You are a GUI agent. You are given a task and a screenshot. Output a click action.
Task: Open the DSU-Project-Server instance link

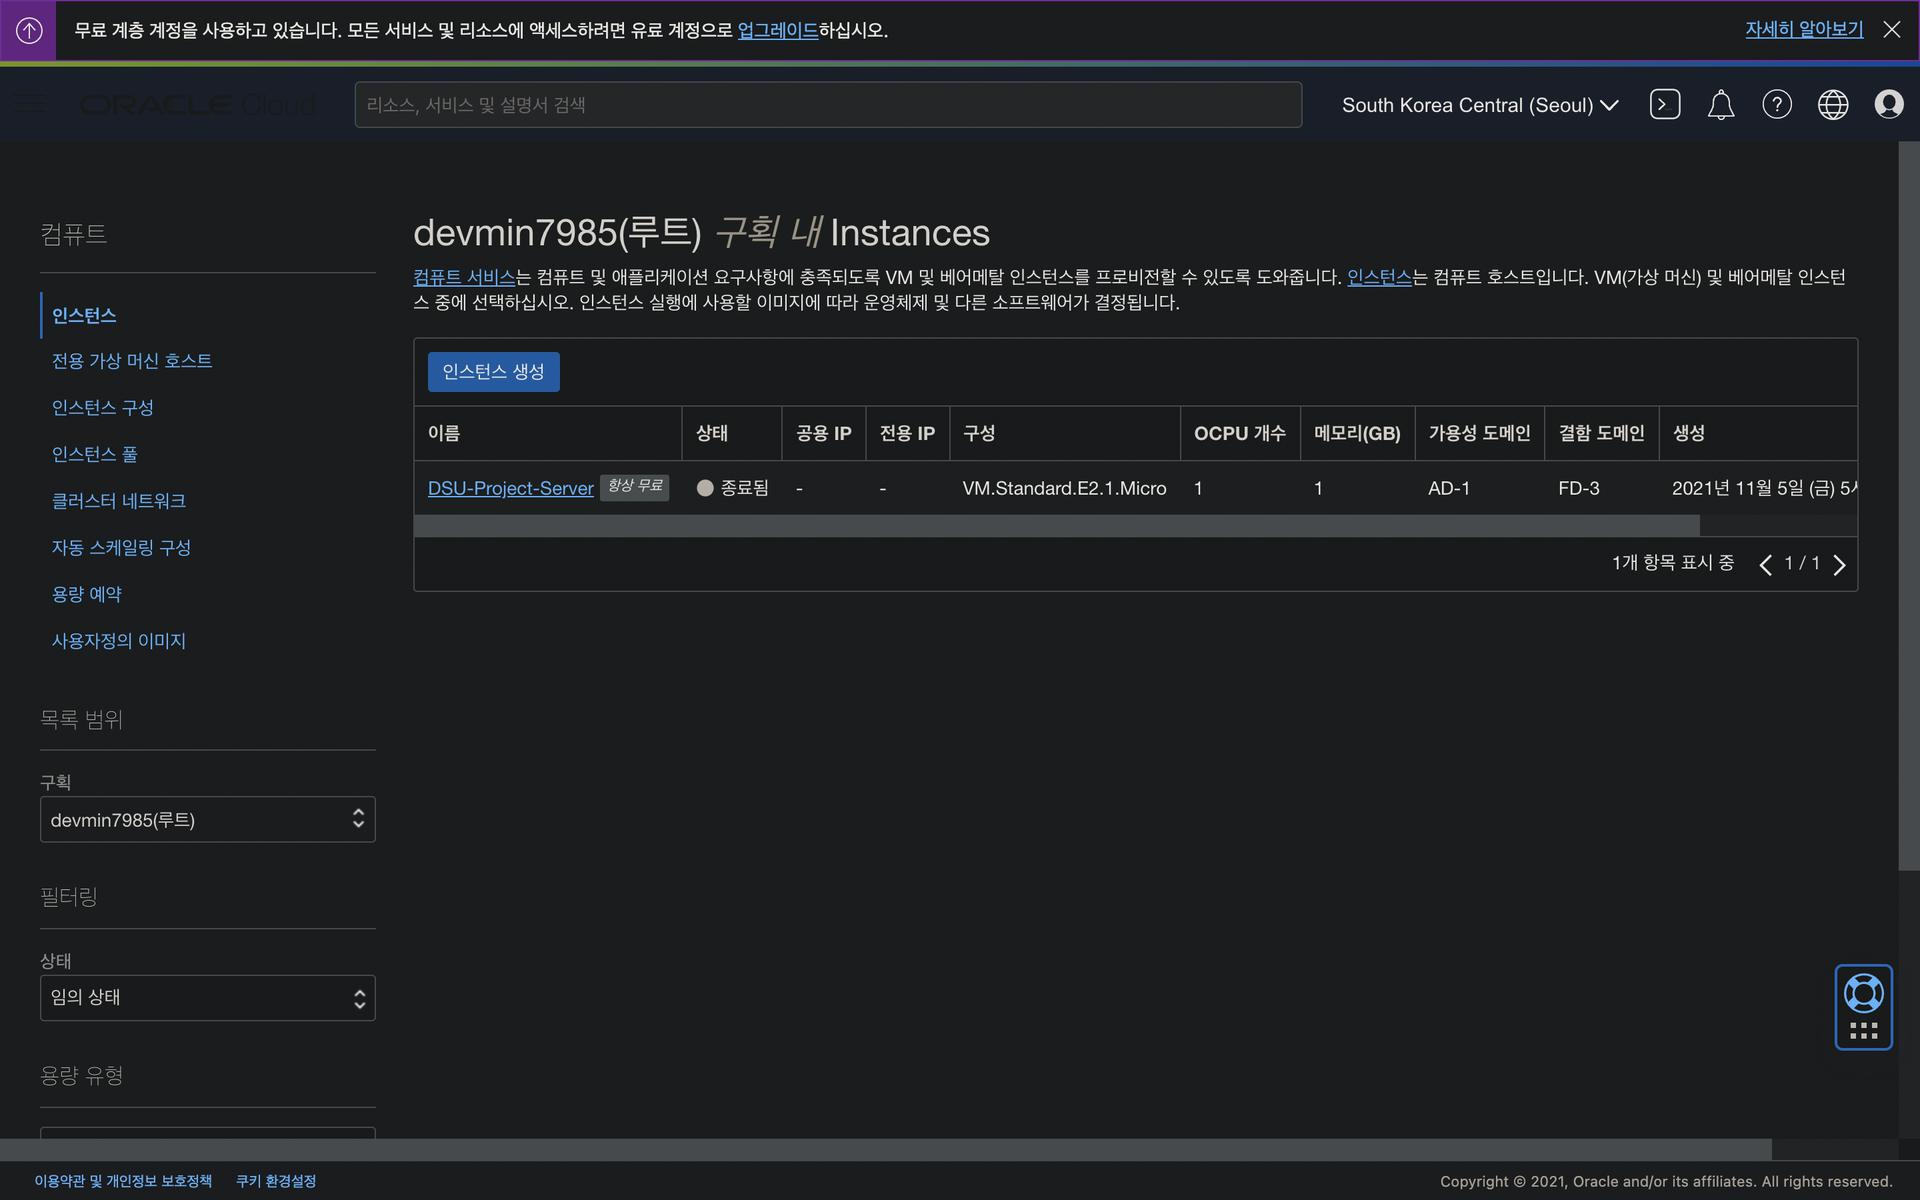click(x=510, y=488)
